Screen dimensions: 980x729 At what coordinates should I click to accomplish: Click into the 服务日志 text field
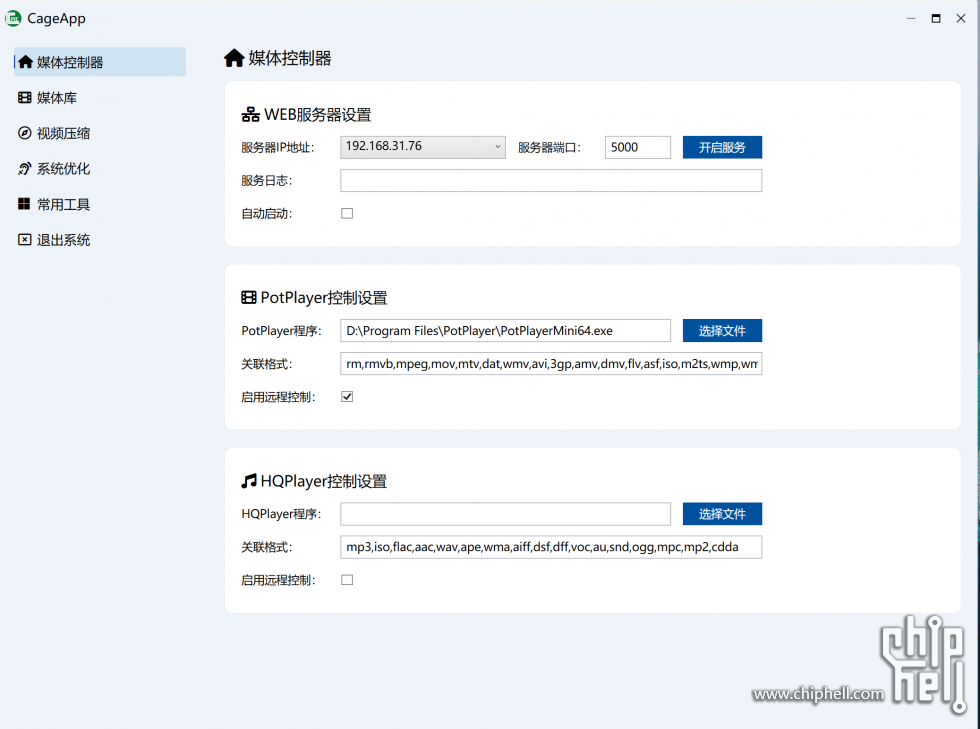[x=551, y=181]
